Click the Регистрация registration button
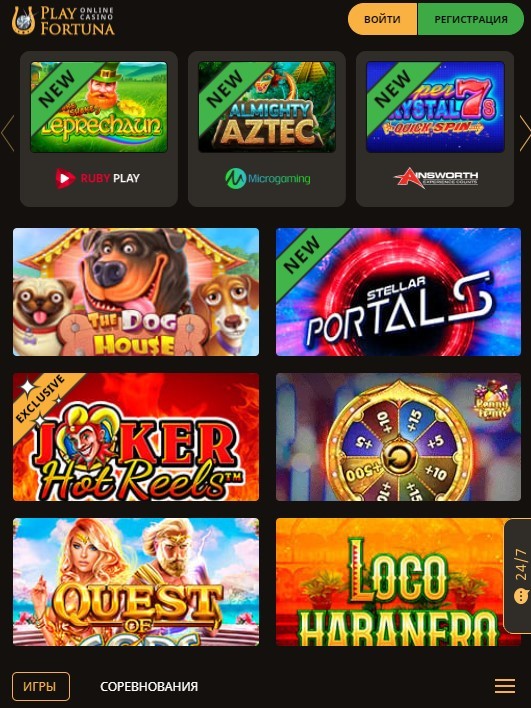This screenshot has height=708, width=531. tap(471, 19)
